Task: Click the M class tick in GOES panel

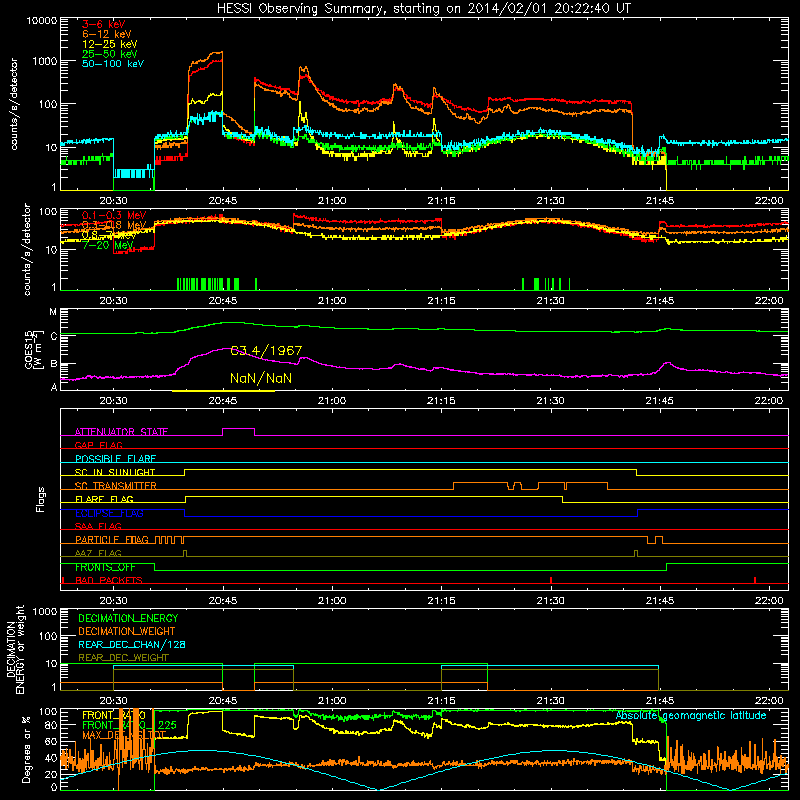Action: pos(53,312)
